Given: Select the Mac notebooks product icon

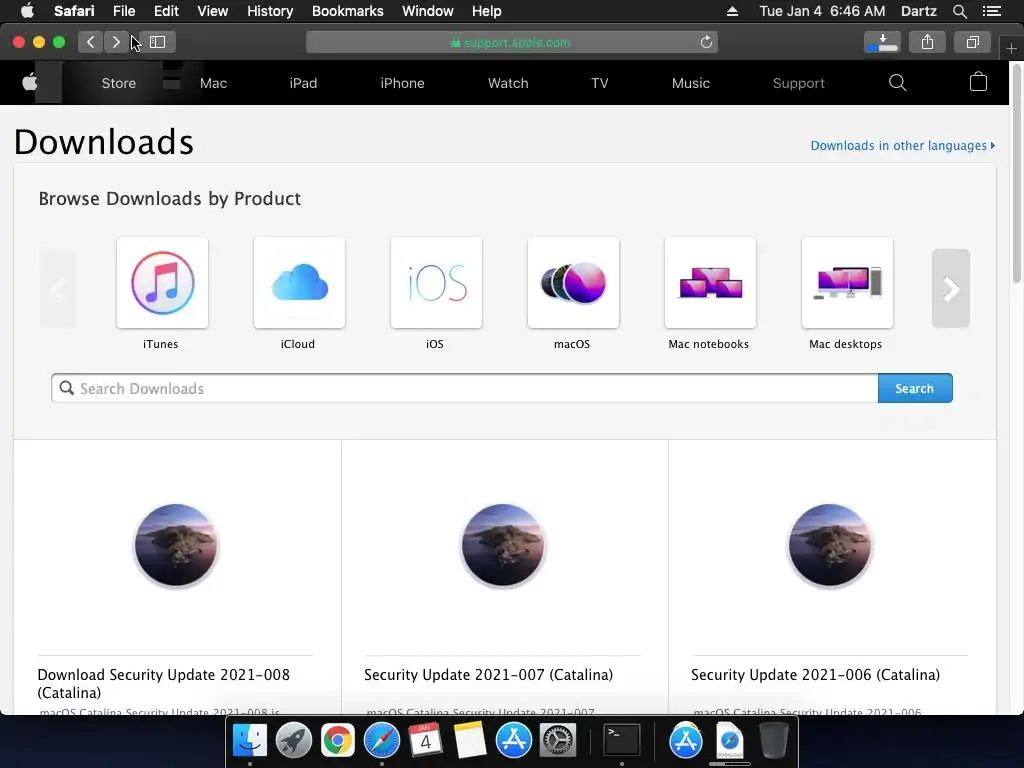Looking at the screenshot, I should point(711,283).
